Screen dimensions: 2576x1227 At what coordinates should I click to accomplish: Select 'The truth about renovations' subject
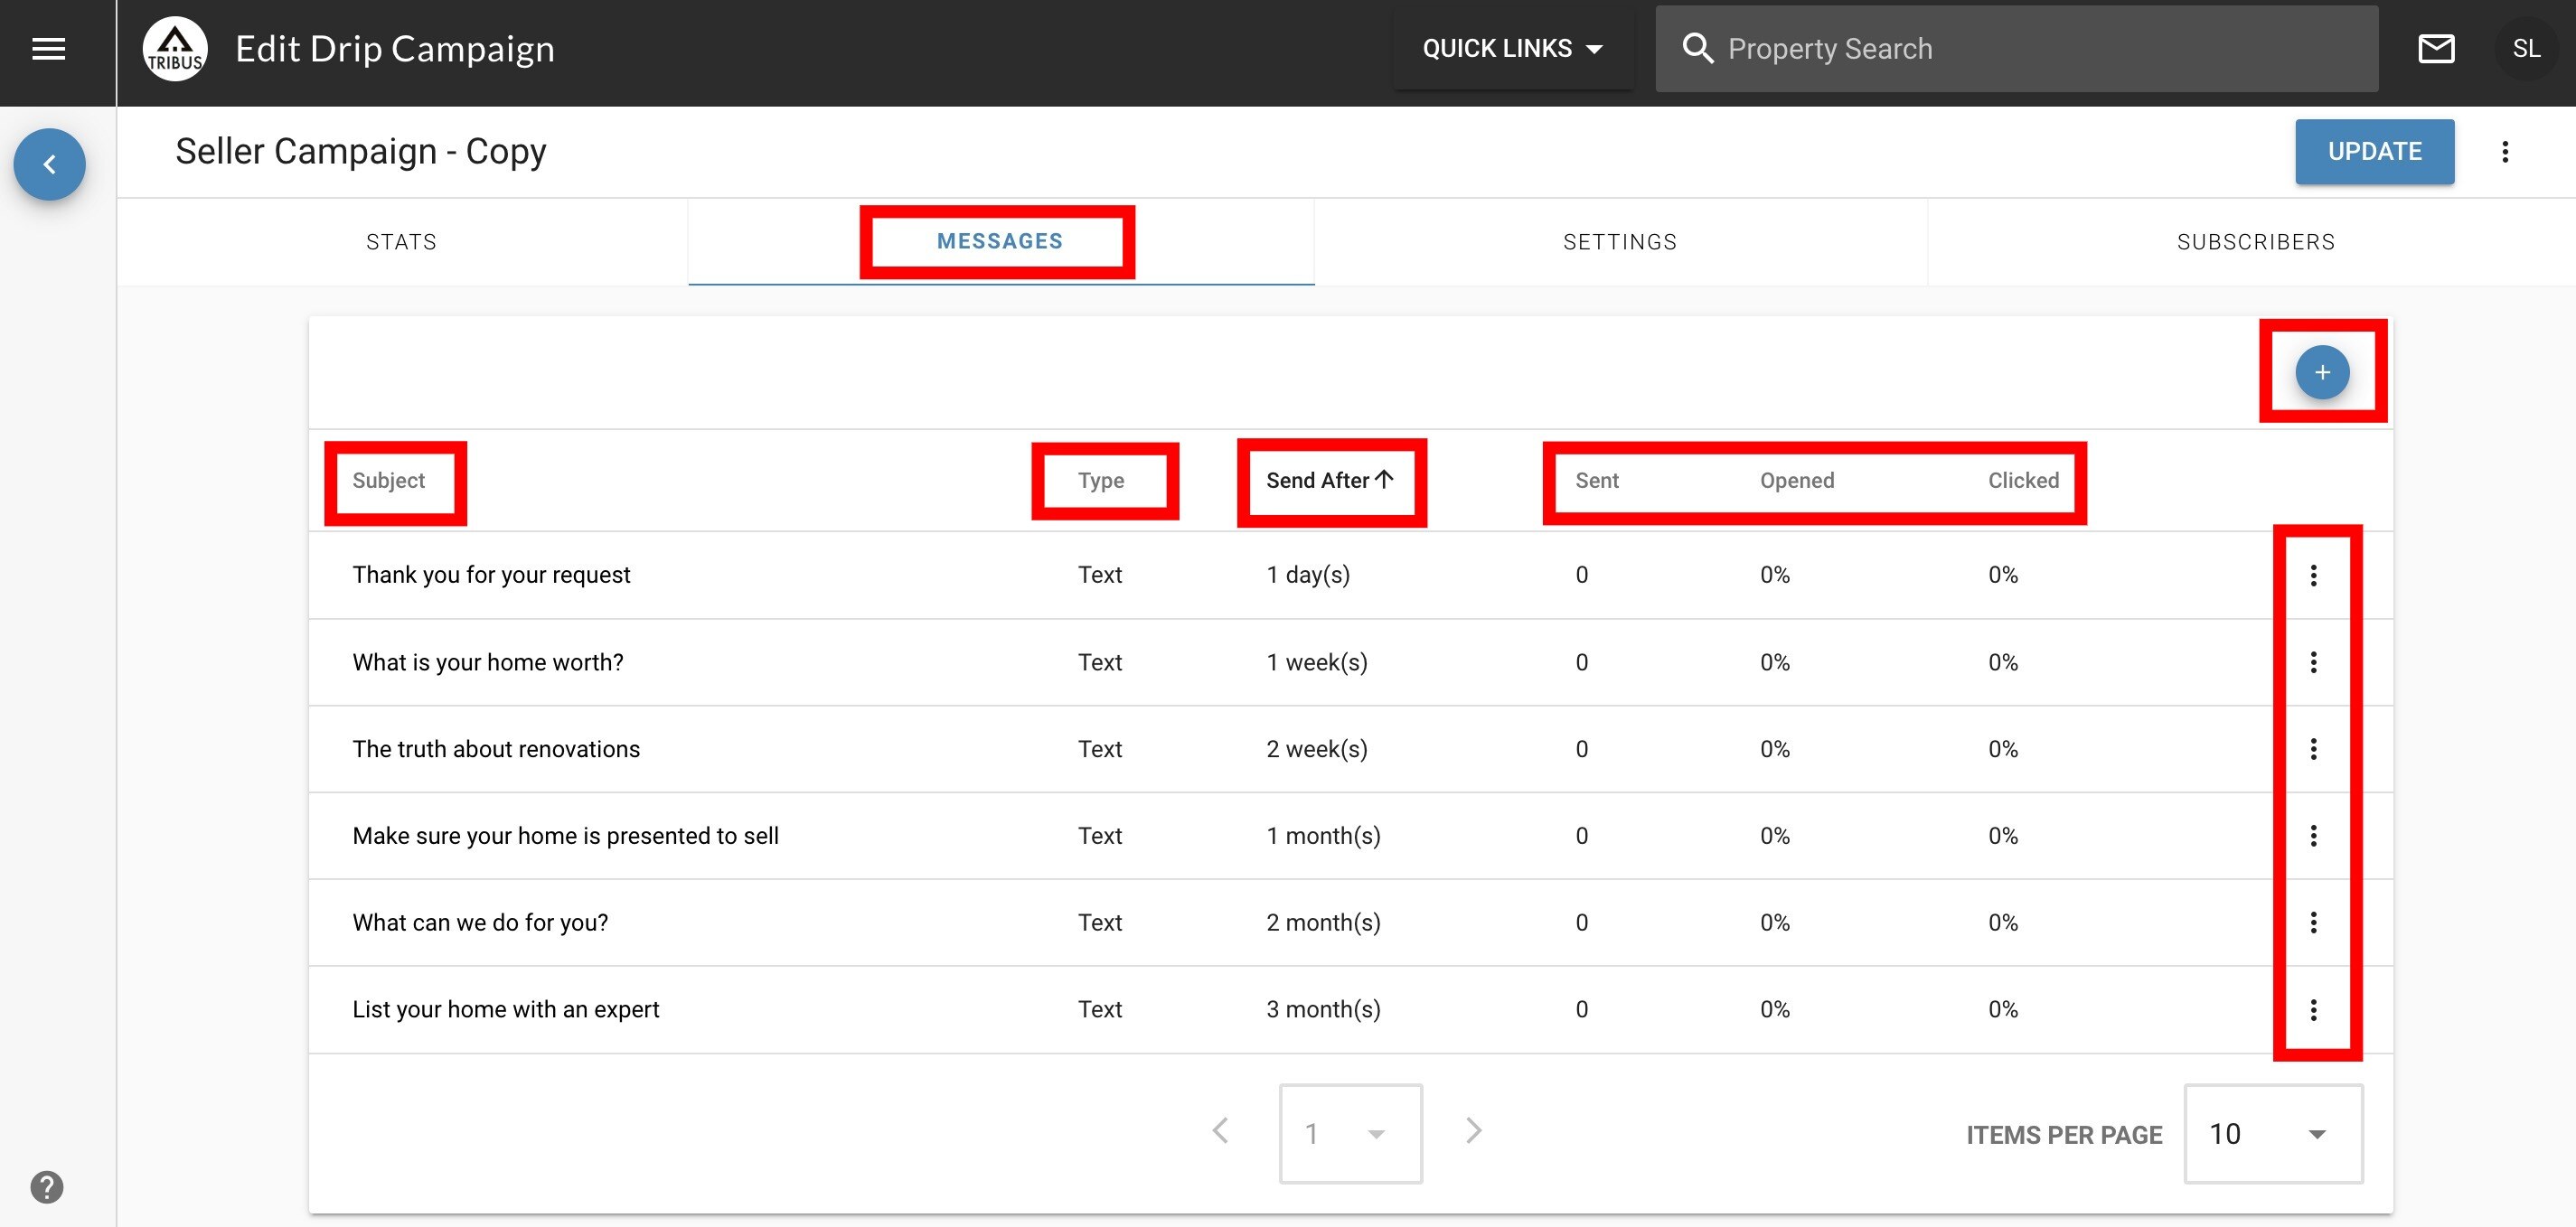(x=496, y=749)
